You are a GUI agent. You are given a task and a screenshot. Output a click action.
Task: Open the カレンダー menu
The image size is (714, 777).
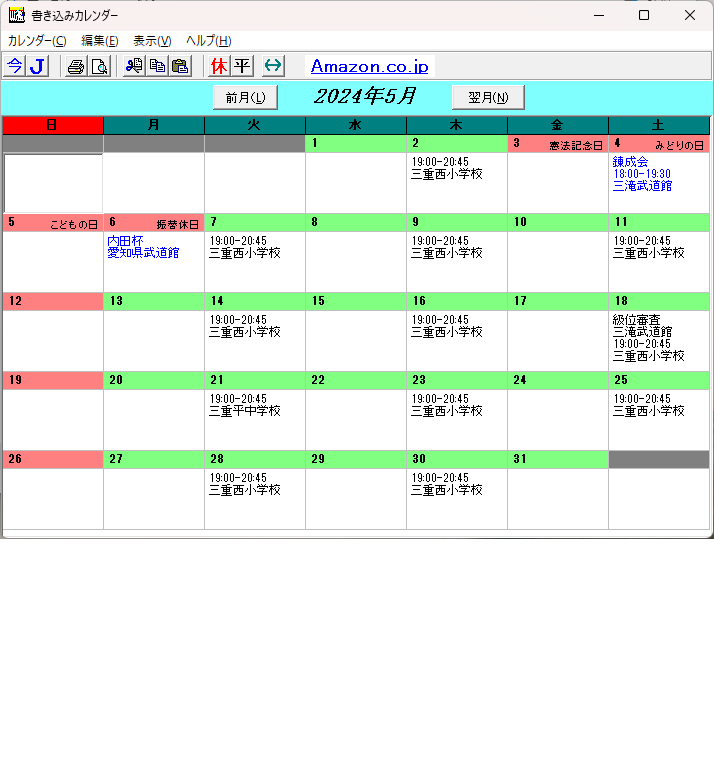(x=37, y=41)
